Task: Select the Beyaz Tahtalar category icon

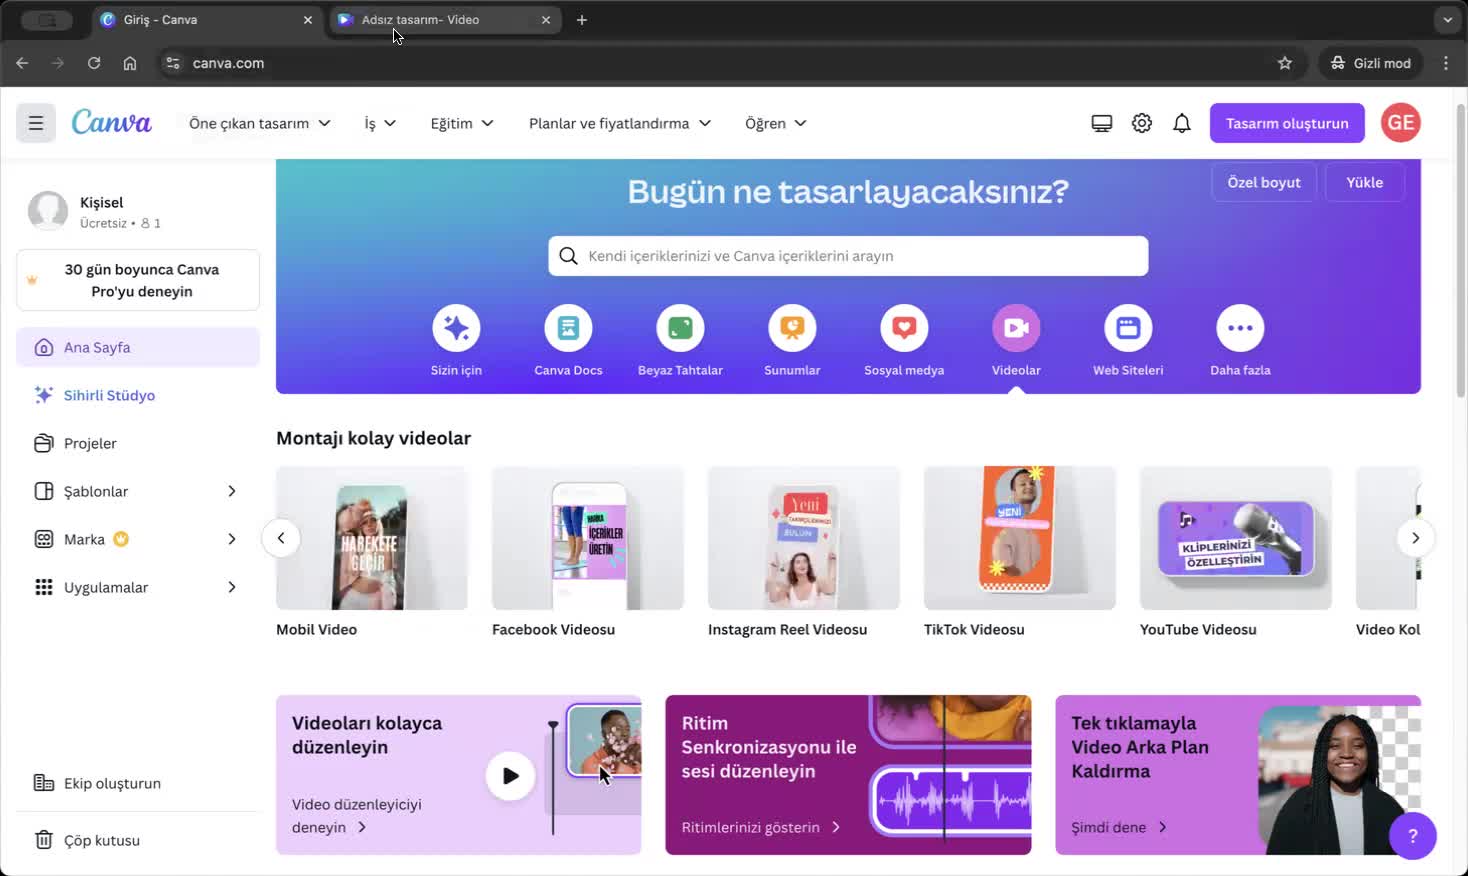Action: (x=680, y=328)
